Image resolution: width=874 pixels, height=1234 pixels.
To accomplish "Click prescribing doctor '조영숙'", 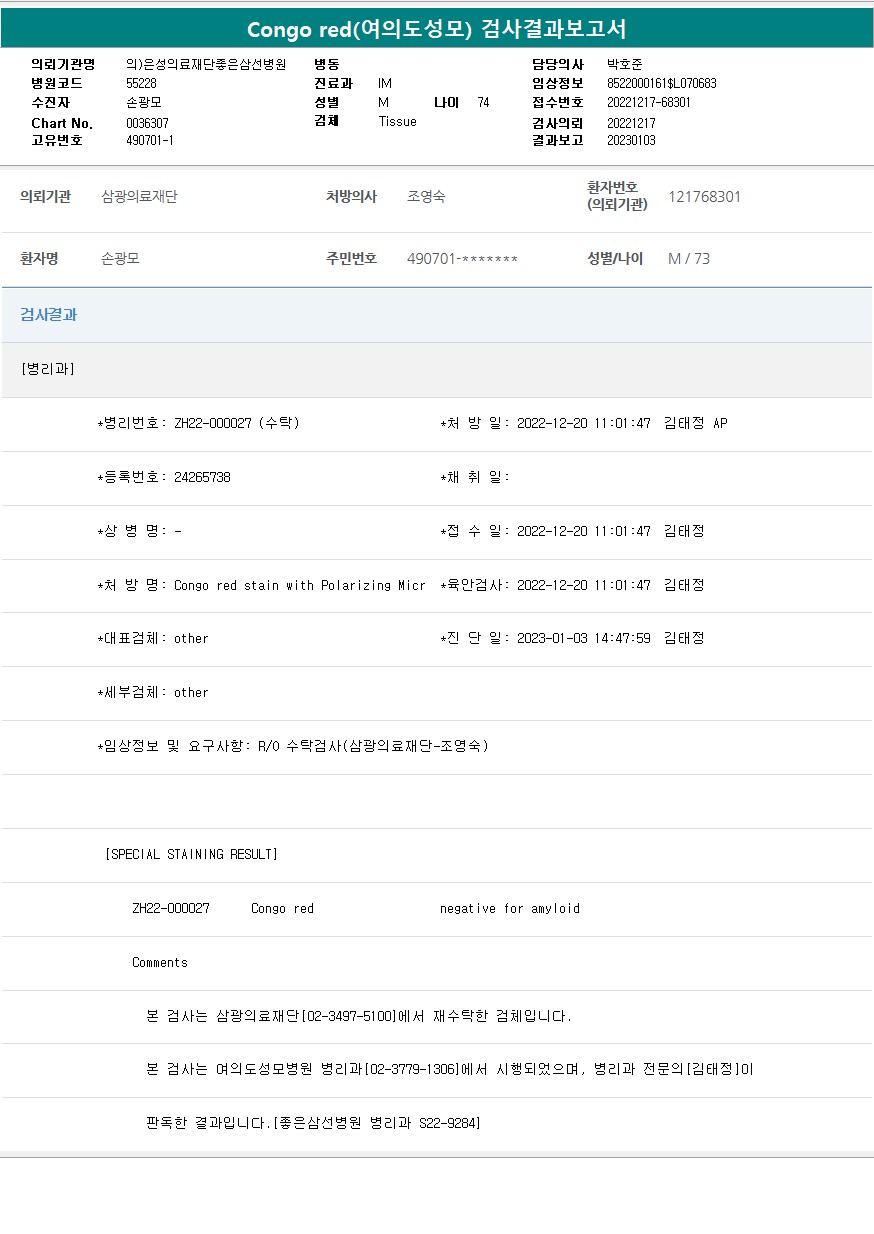I will point(426,197).
